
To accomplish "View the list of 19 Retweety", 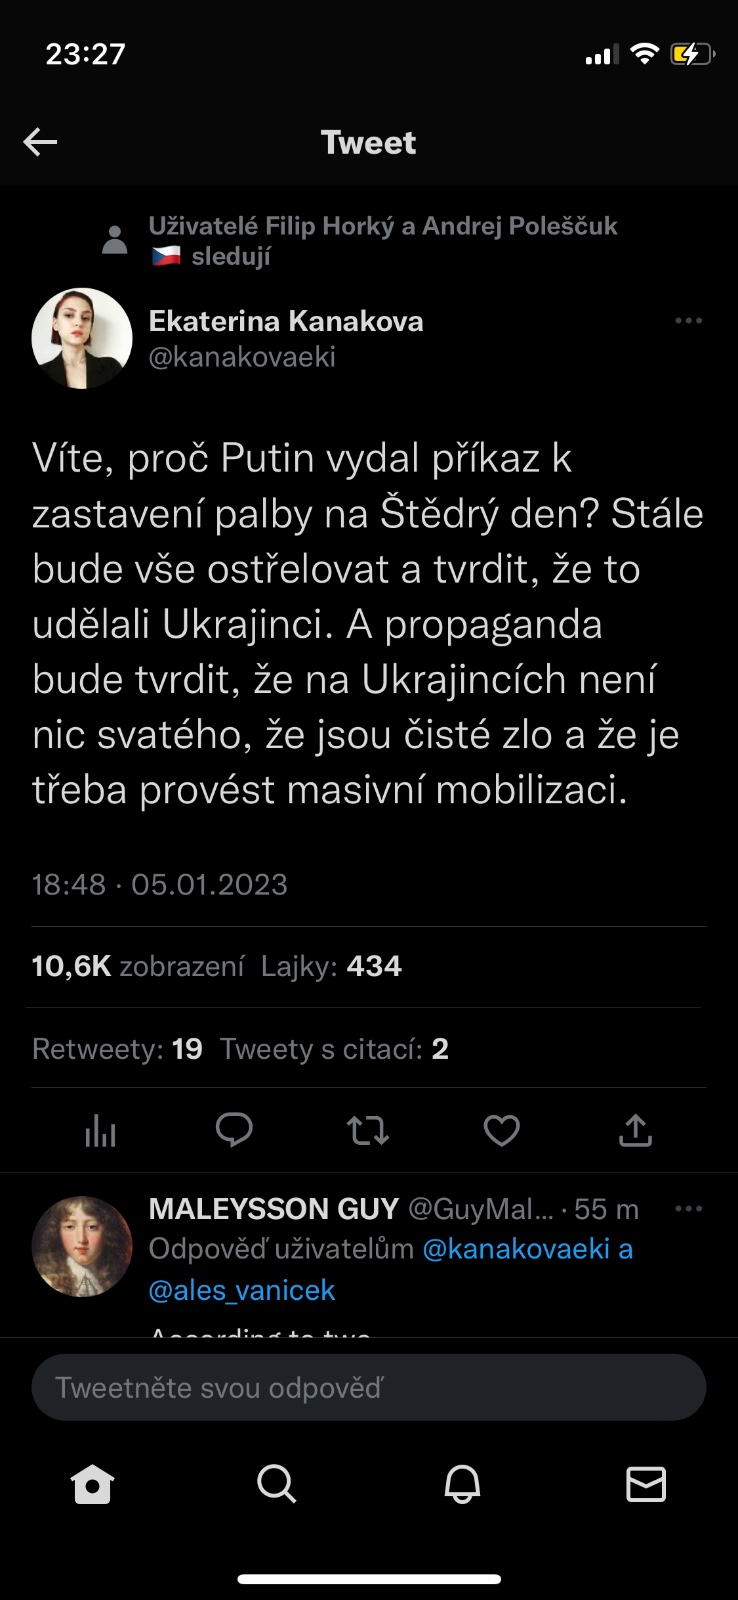I will (x=117, y=1049).
